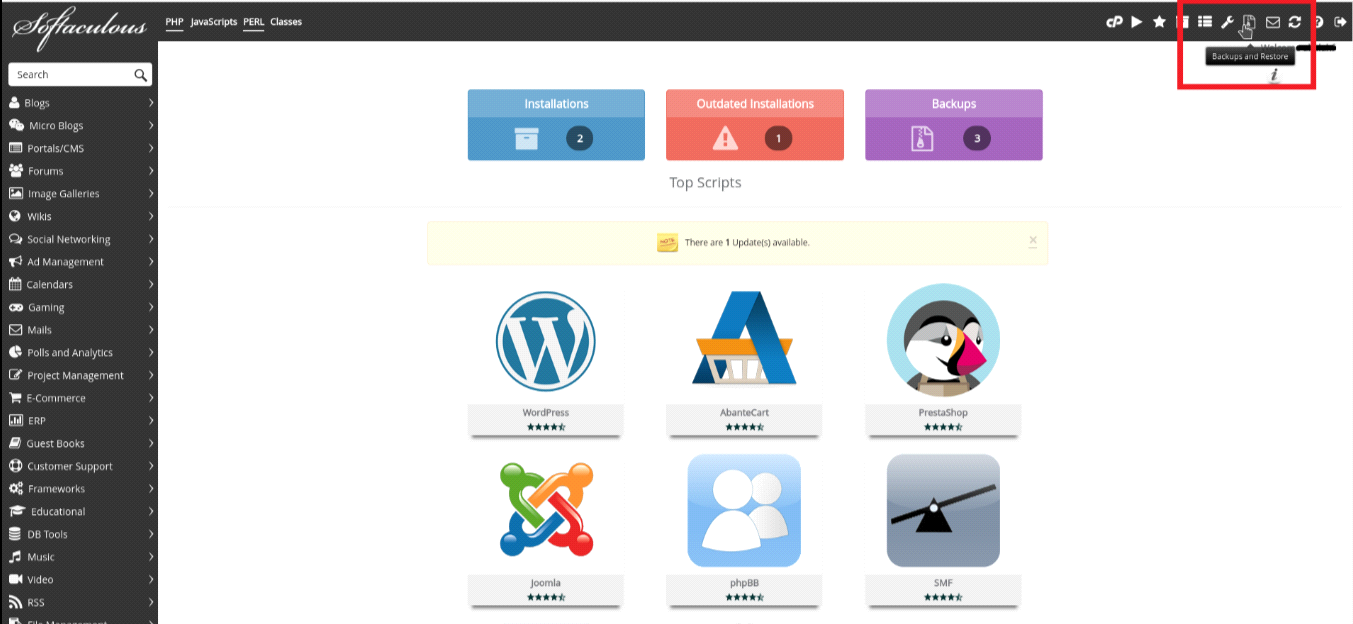This screenshot has height=624, width=1353.
Task: Select the WordPress script thumbnail
Action: tap(545, 340)
